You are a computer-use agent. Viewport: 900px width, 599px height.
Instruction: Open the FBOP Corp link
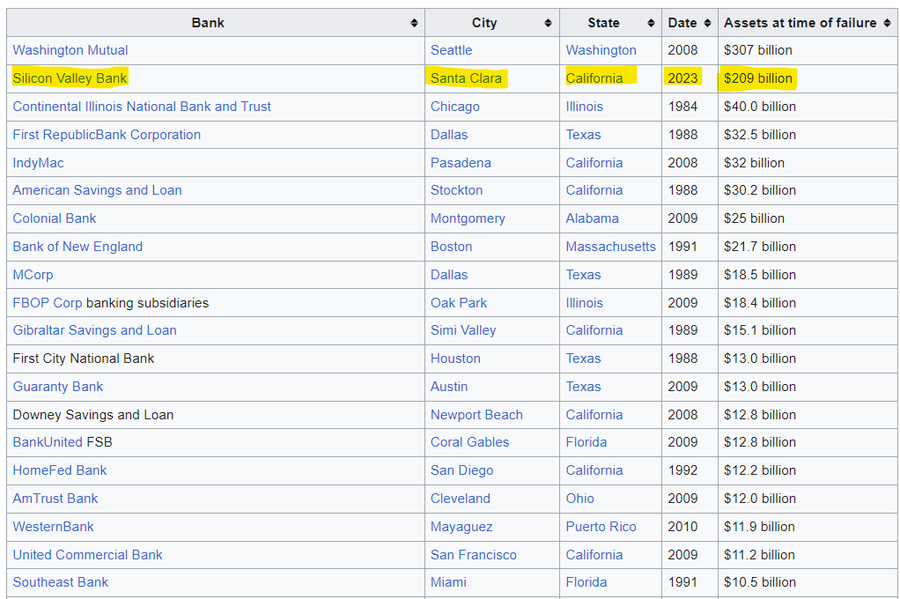[x=47, y=303]
